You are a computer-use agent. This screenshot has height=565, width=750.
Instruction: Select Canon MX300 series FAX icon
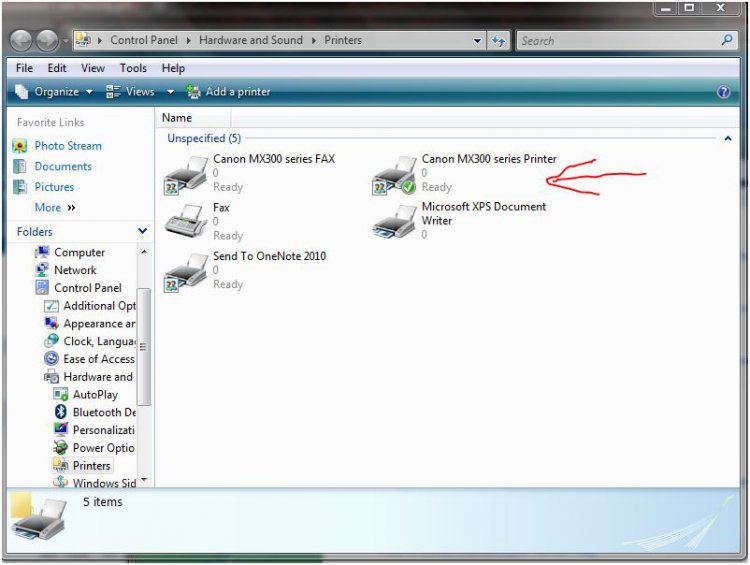coord(186,175)
